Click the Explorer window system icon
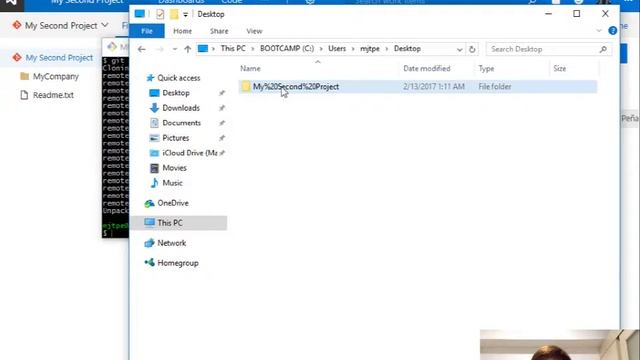 pyautogui.click(x=140, y=14)
